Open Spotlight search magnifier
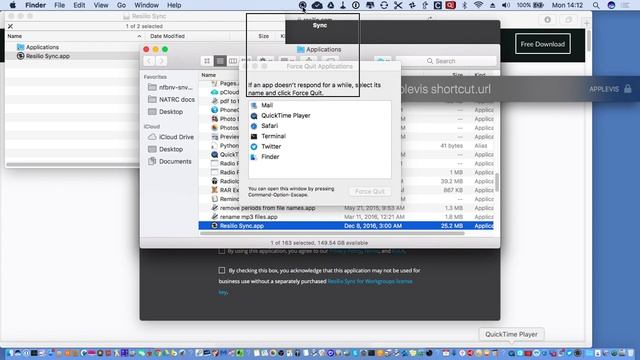640x360 pixels. pos(596,5)
